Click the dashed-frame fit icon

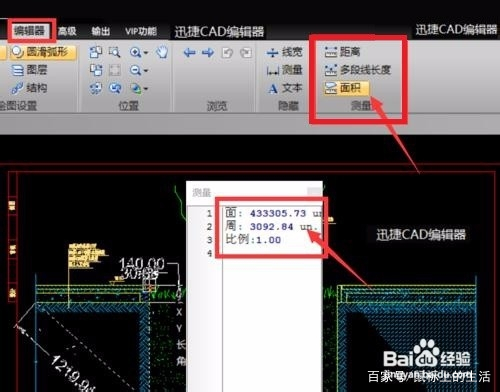click(115, 70)
